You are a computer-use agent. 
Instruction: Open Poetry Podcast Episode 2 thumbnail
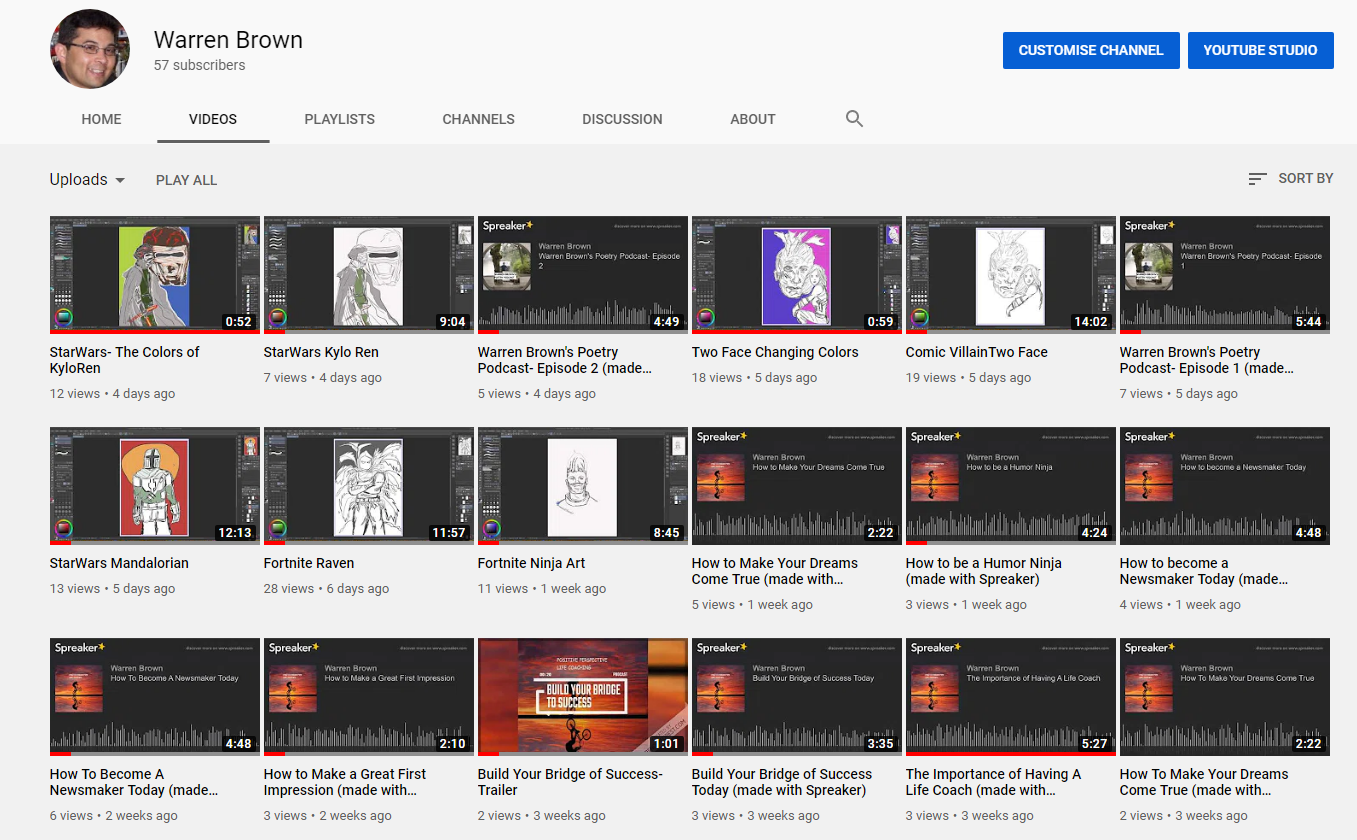583,275
